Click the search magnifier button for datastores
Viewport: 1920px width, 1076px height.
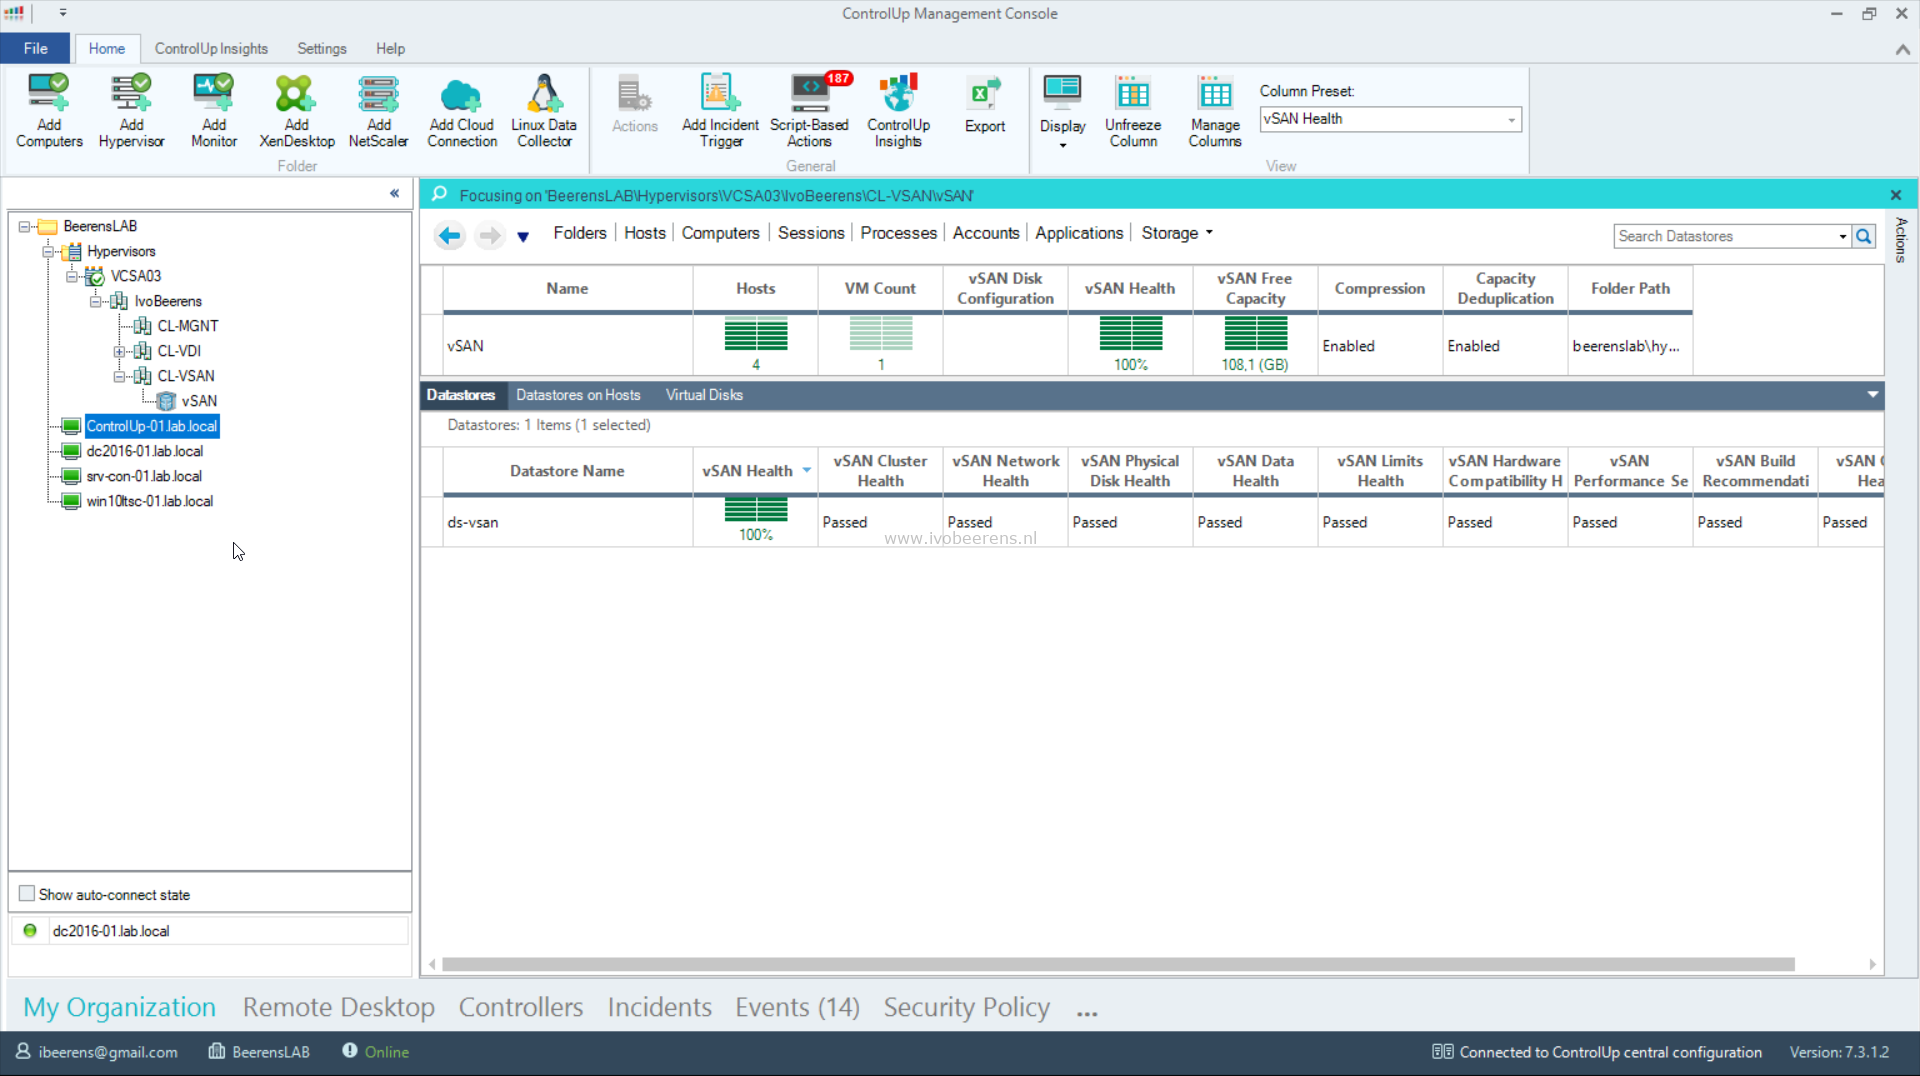(1864, 236)
